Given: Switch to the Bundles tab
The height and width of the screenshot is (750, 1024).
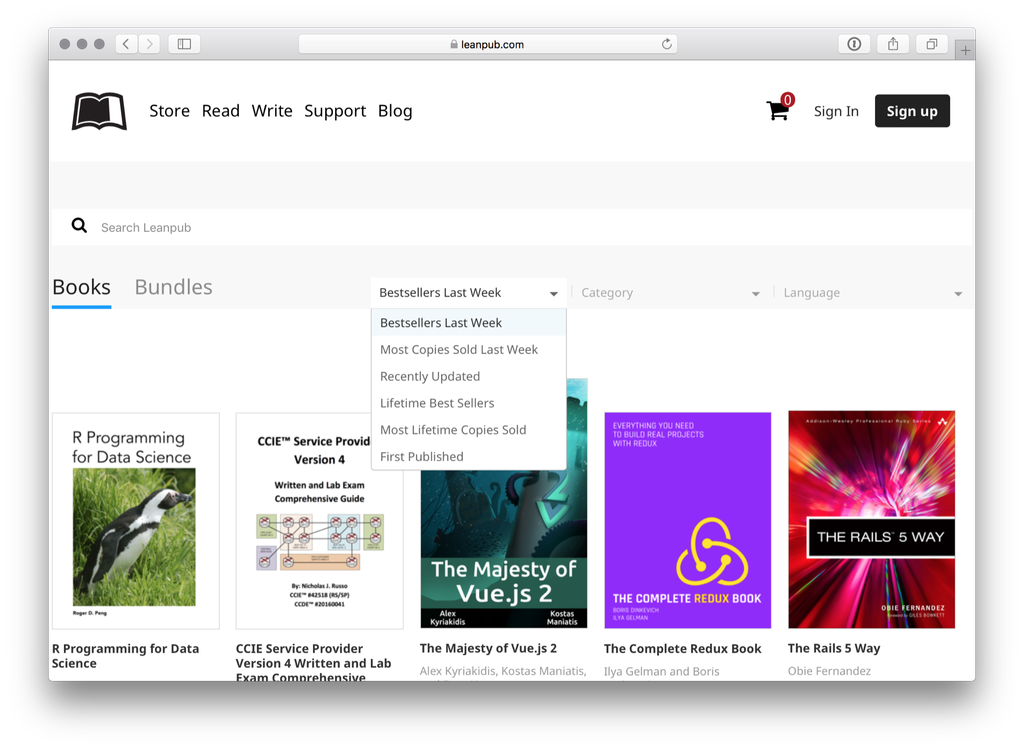Looking at the screenshot, I should click(173, 287).
